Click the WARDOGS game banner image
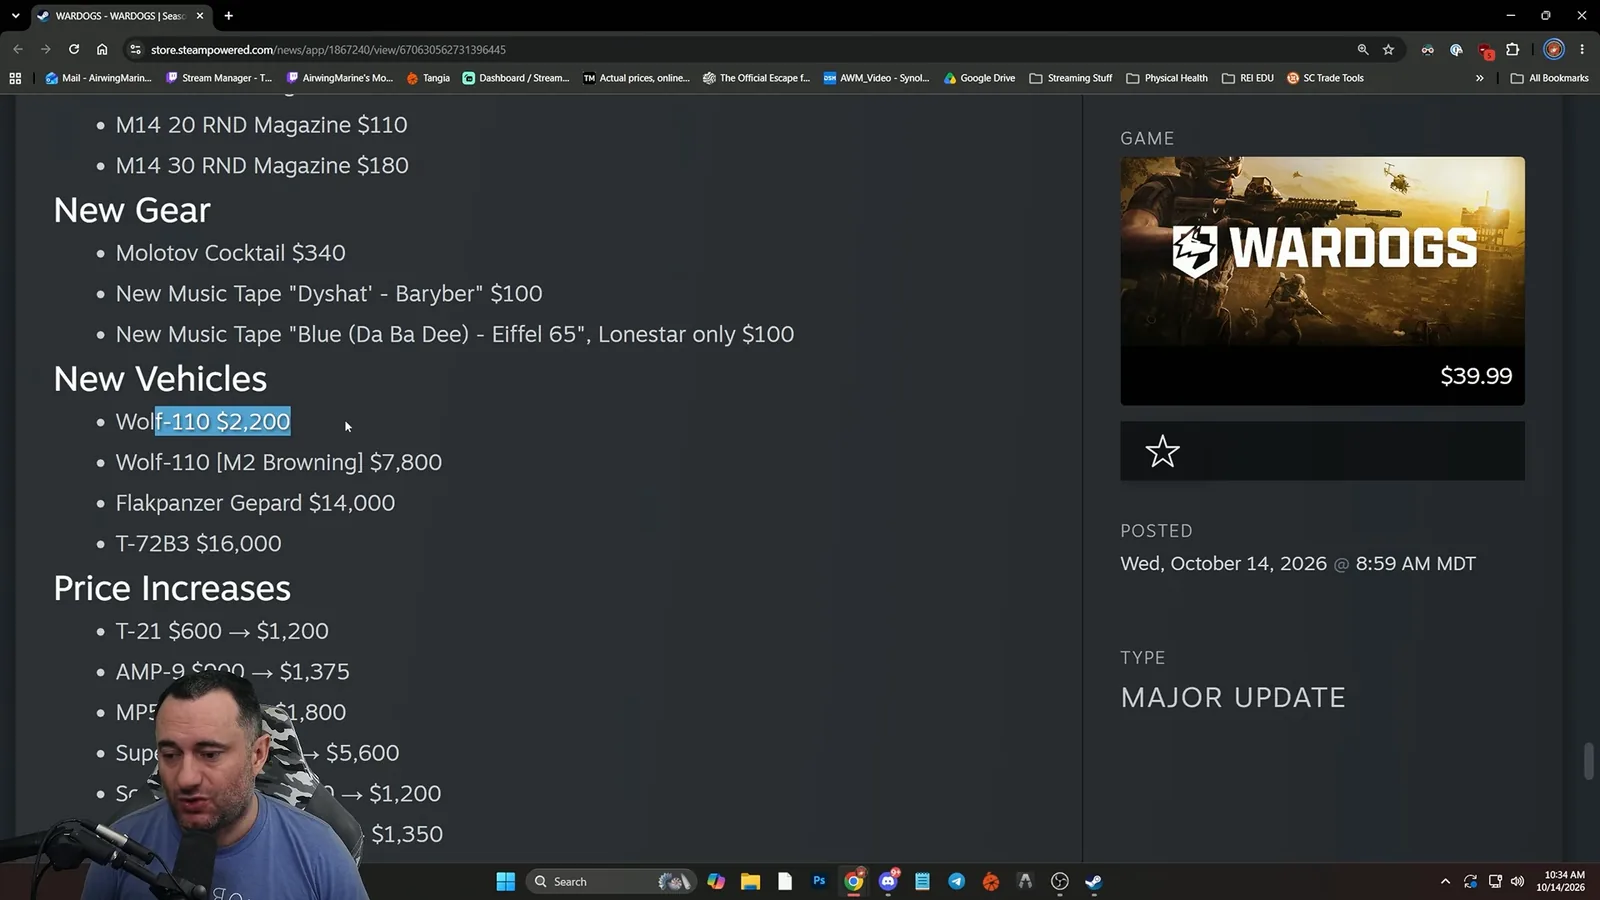This screenshot has width=1600, height=900. [x=1322, y=251]
